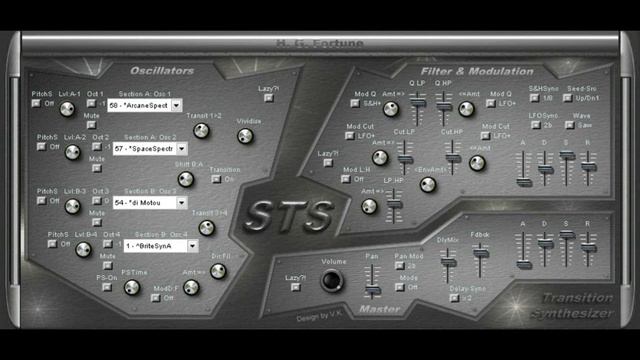Image resolution: width=640 pixels, height=360 pixels.
Task: Click the oscillator Amt=> knob near ModD:F
Action: coord(191,287)
